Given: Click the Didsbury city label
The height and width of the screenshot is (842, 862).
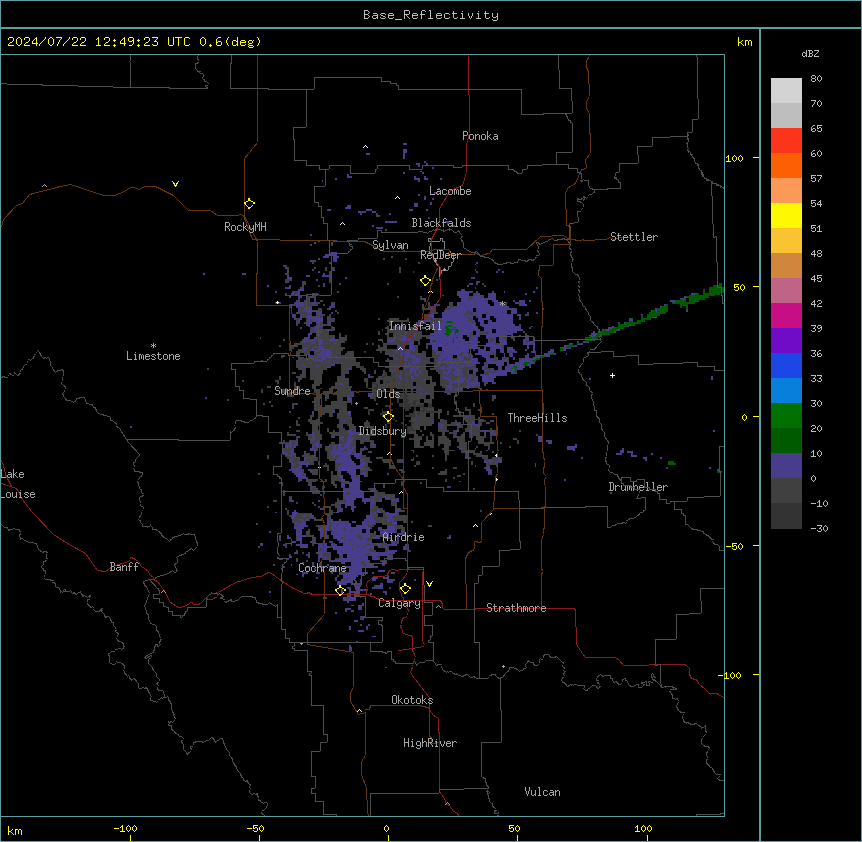Looking at the screenshot, I should (x=382, y=431).
